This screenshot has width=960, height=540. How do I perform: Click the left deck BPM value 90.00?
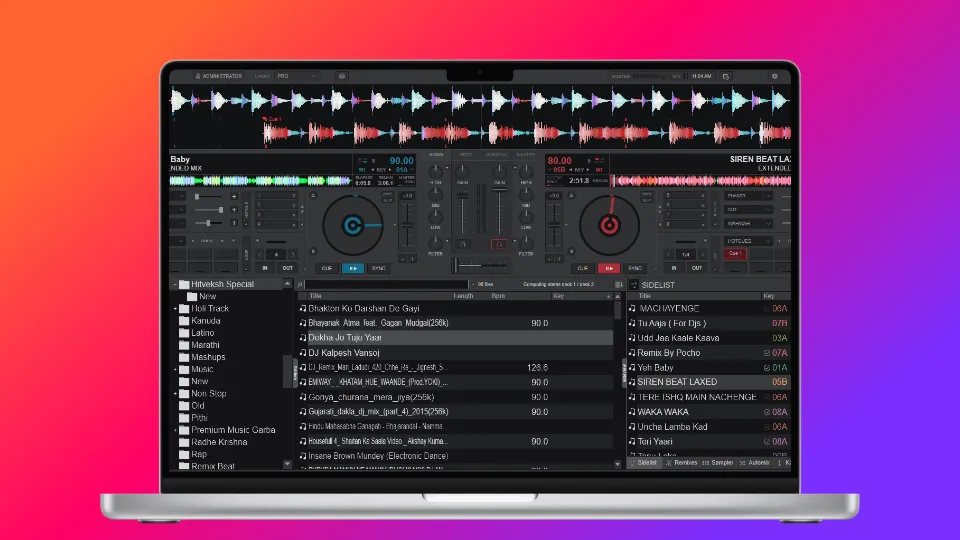pyautogui.click(x=402, y=160)
